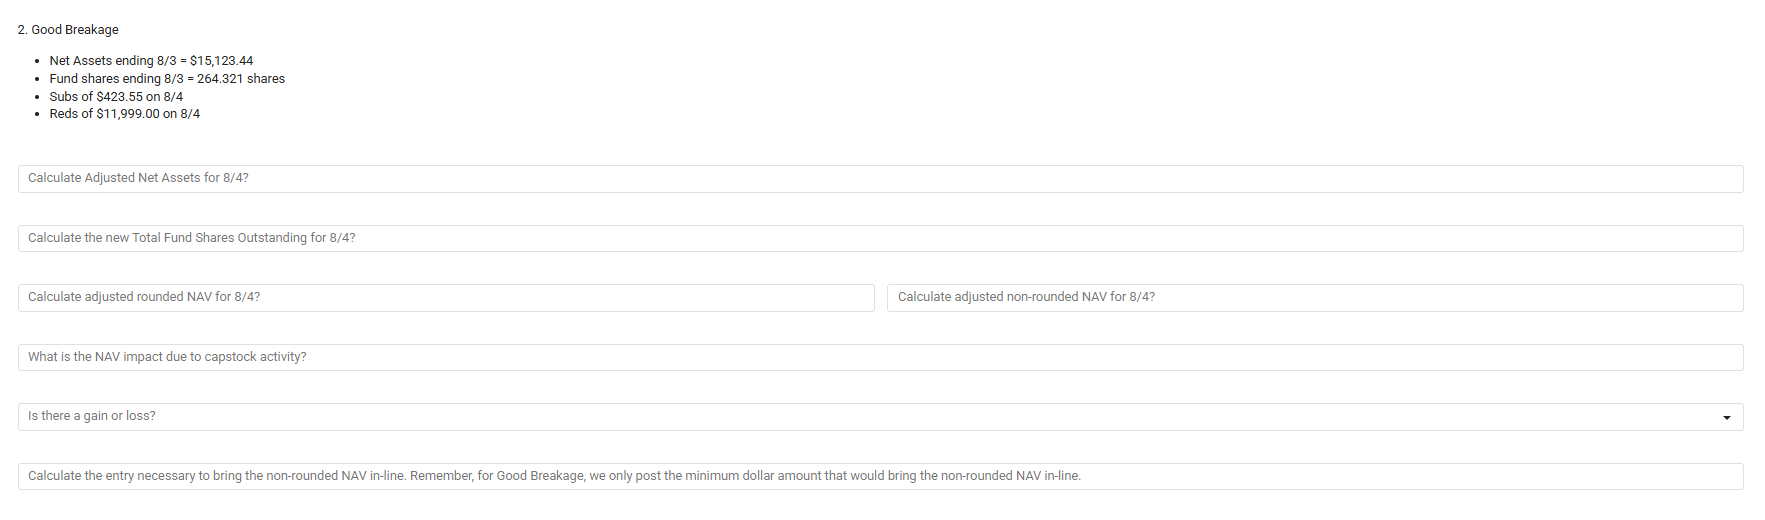
Task: Click the NAV impact due to capstock field
Action: (x=880, y=357)
